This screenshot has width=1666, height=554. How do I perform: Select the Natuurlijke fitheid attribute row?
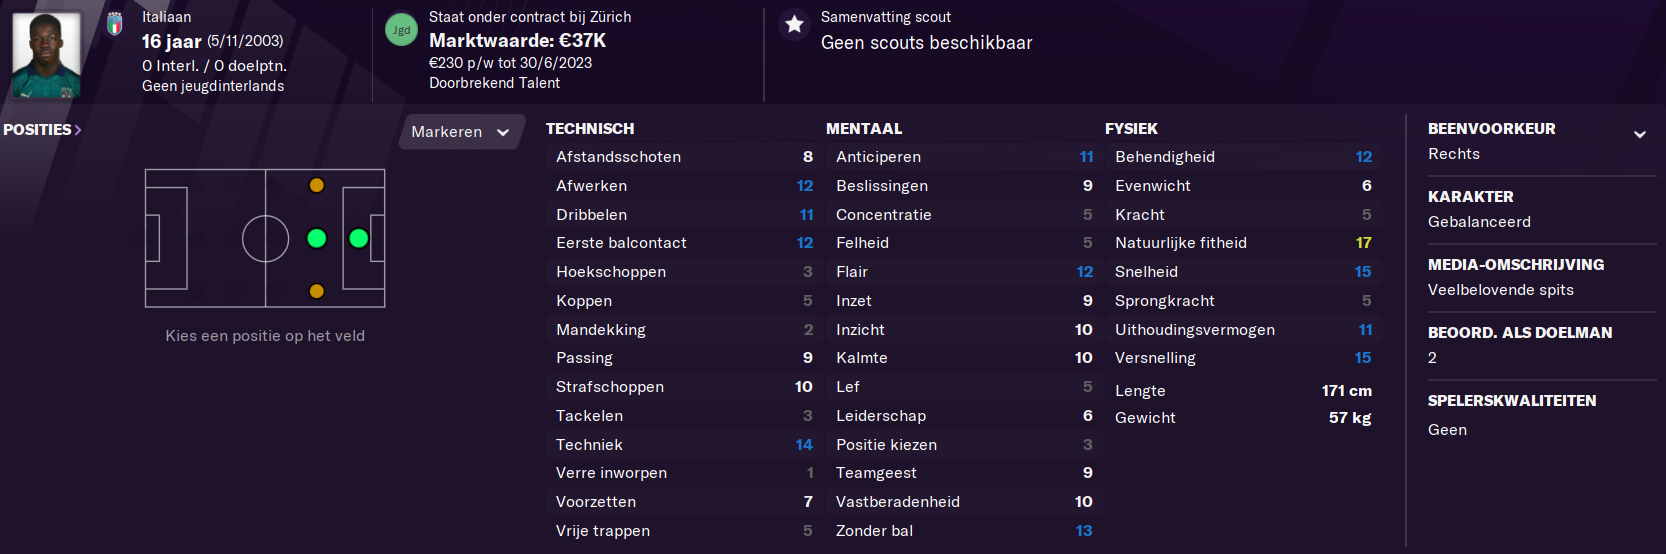[1243, 243]
